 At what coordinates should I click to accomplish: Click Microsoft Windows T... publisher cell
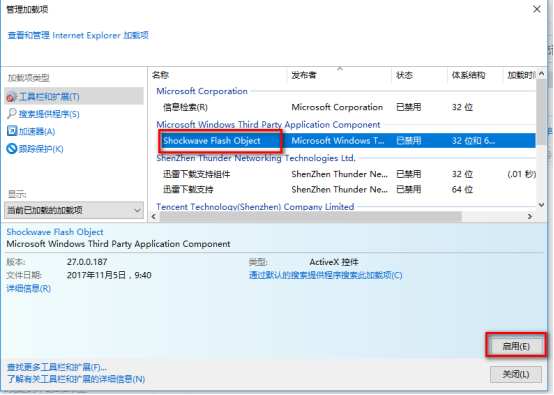pos(338,141)
